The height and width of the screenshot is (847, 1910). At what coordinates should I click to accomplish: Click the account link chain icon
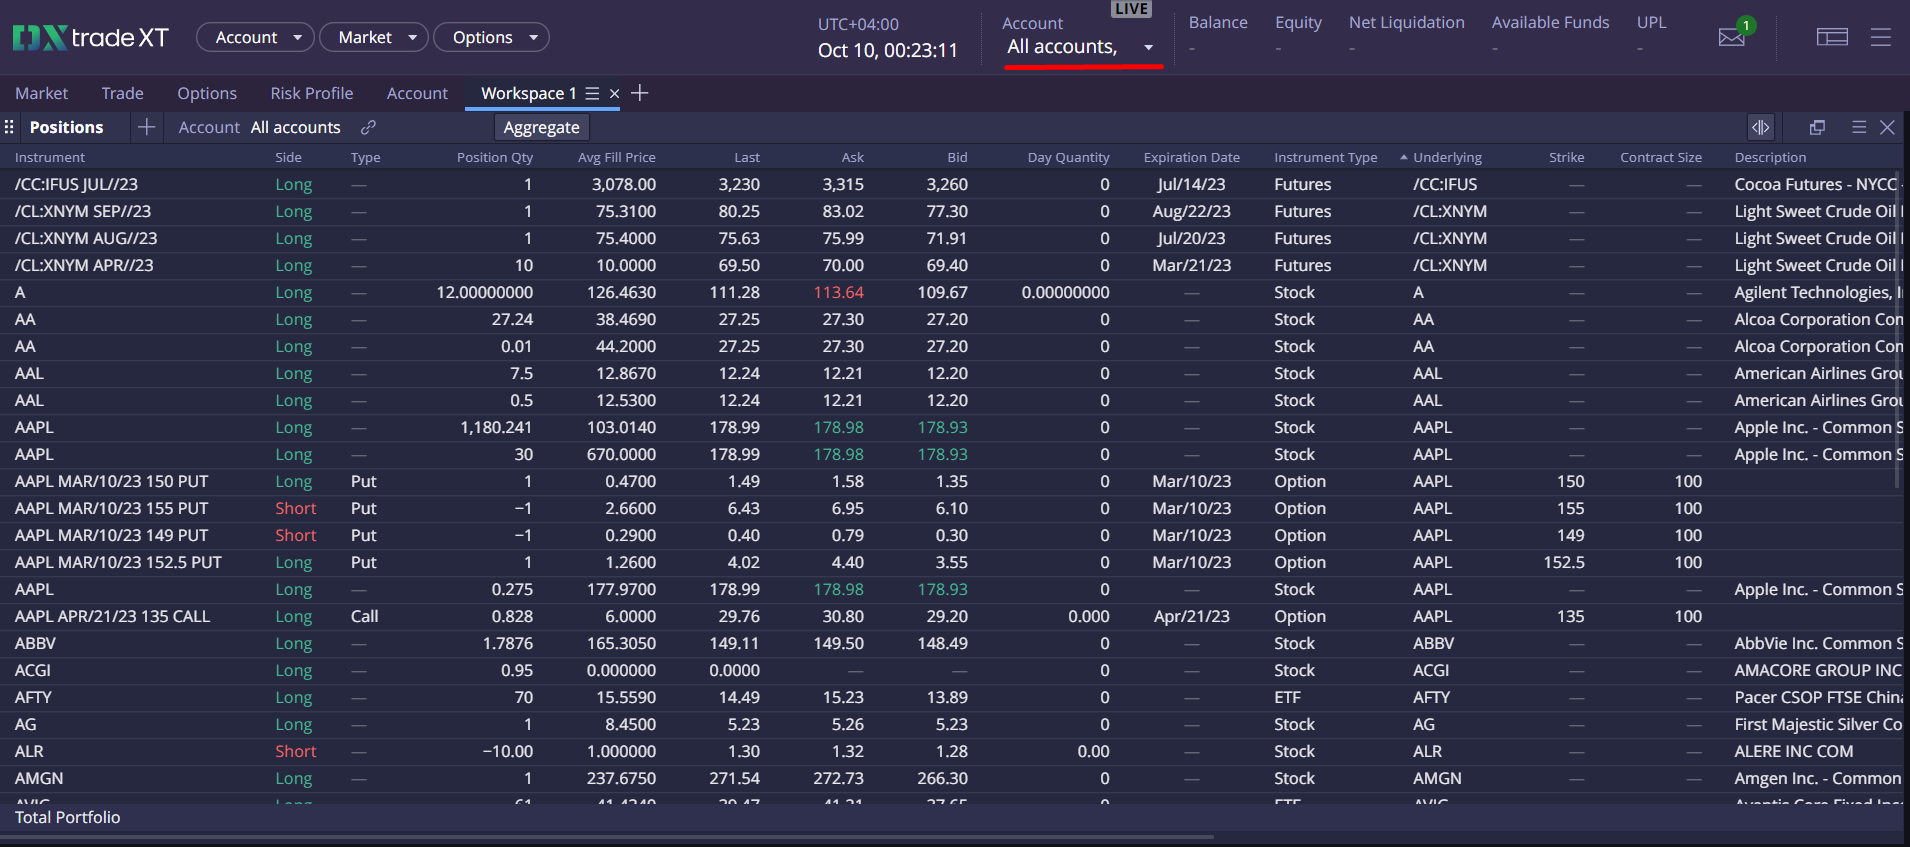(x=368, y=127)
